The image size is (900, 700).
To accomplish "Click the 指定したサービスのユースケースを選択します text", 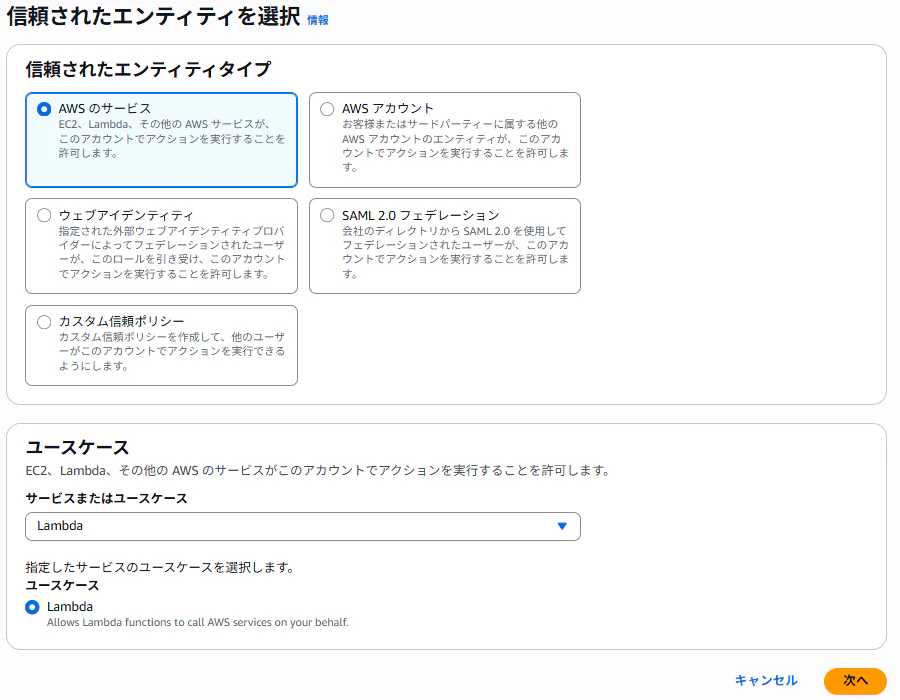I will point(160,567).
